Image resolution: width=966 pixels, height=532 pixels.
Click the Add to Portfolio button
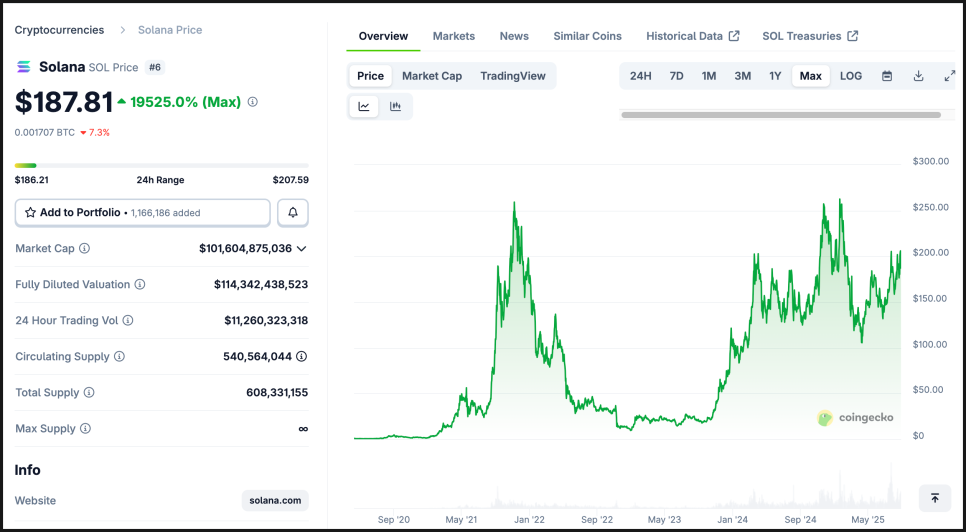pyautogui.click(x=142, y=212)
